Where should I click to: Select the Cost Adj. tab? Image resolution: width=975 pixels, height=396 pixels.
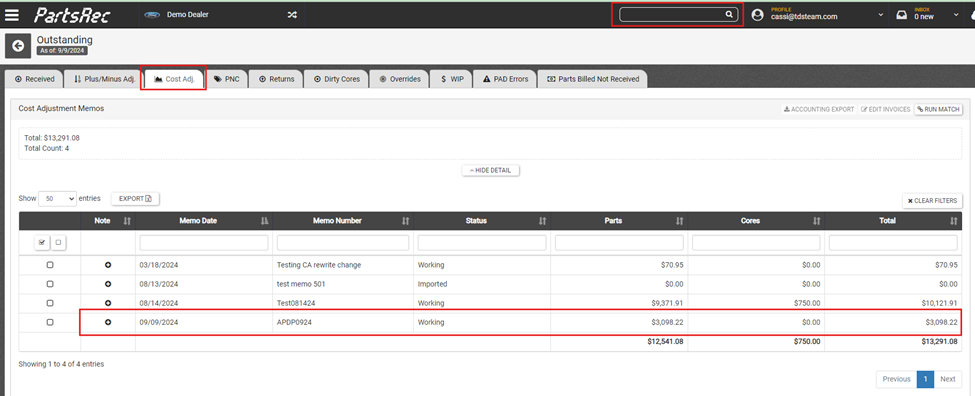click(x=174, y=79)
